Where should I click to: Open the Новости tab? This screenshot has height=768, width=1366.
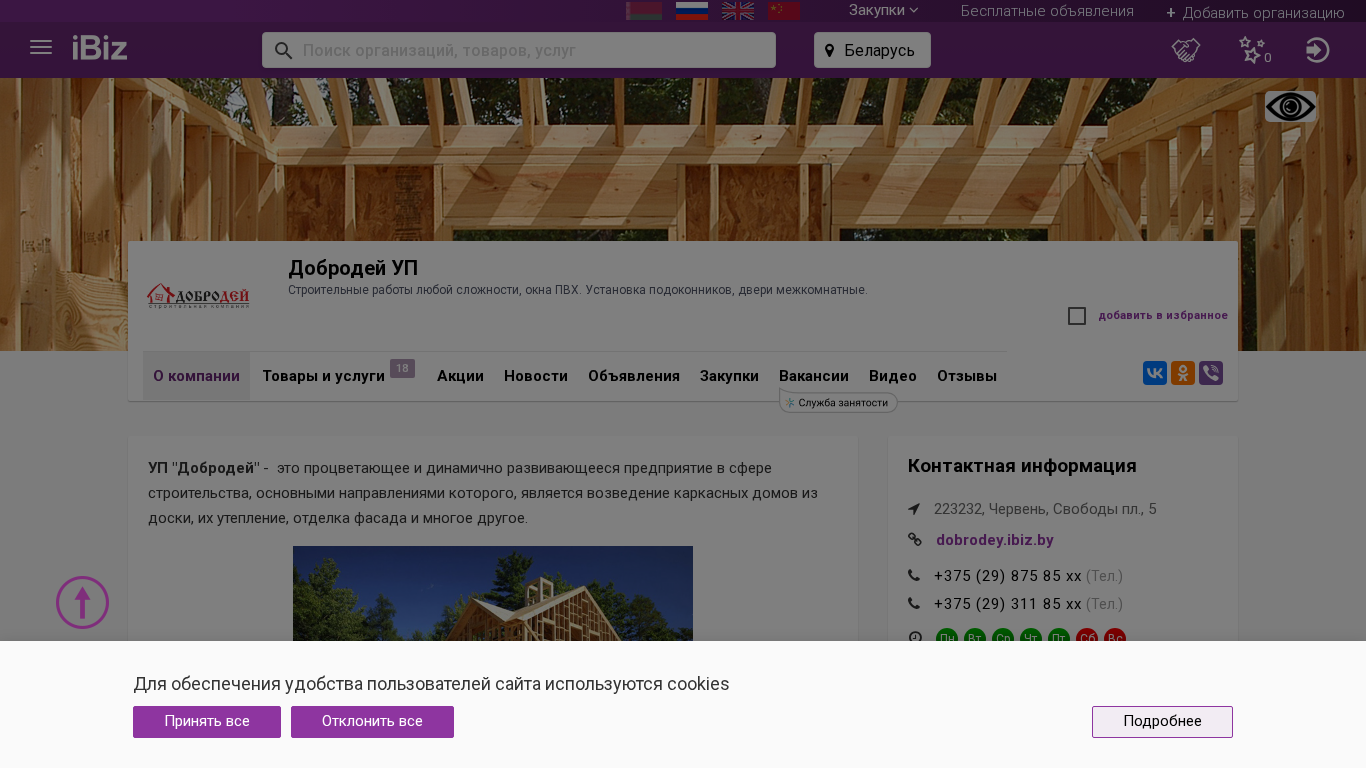click(536, 376)
